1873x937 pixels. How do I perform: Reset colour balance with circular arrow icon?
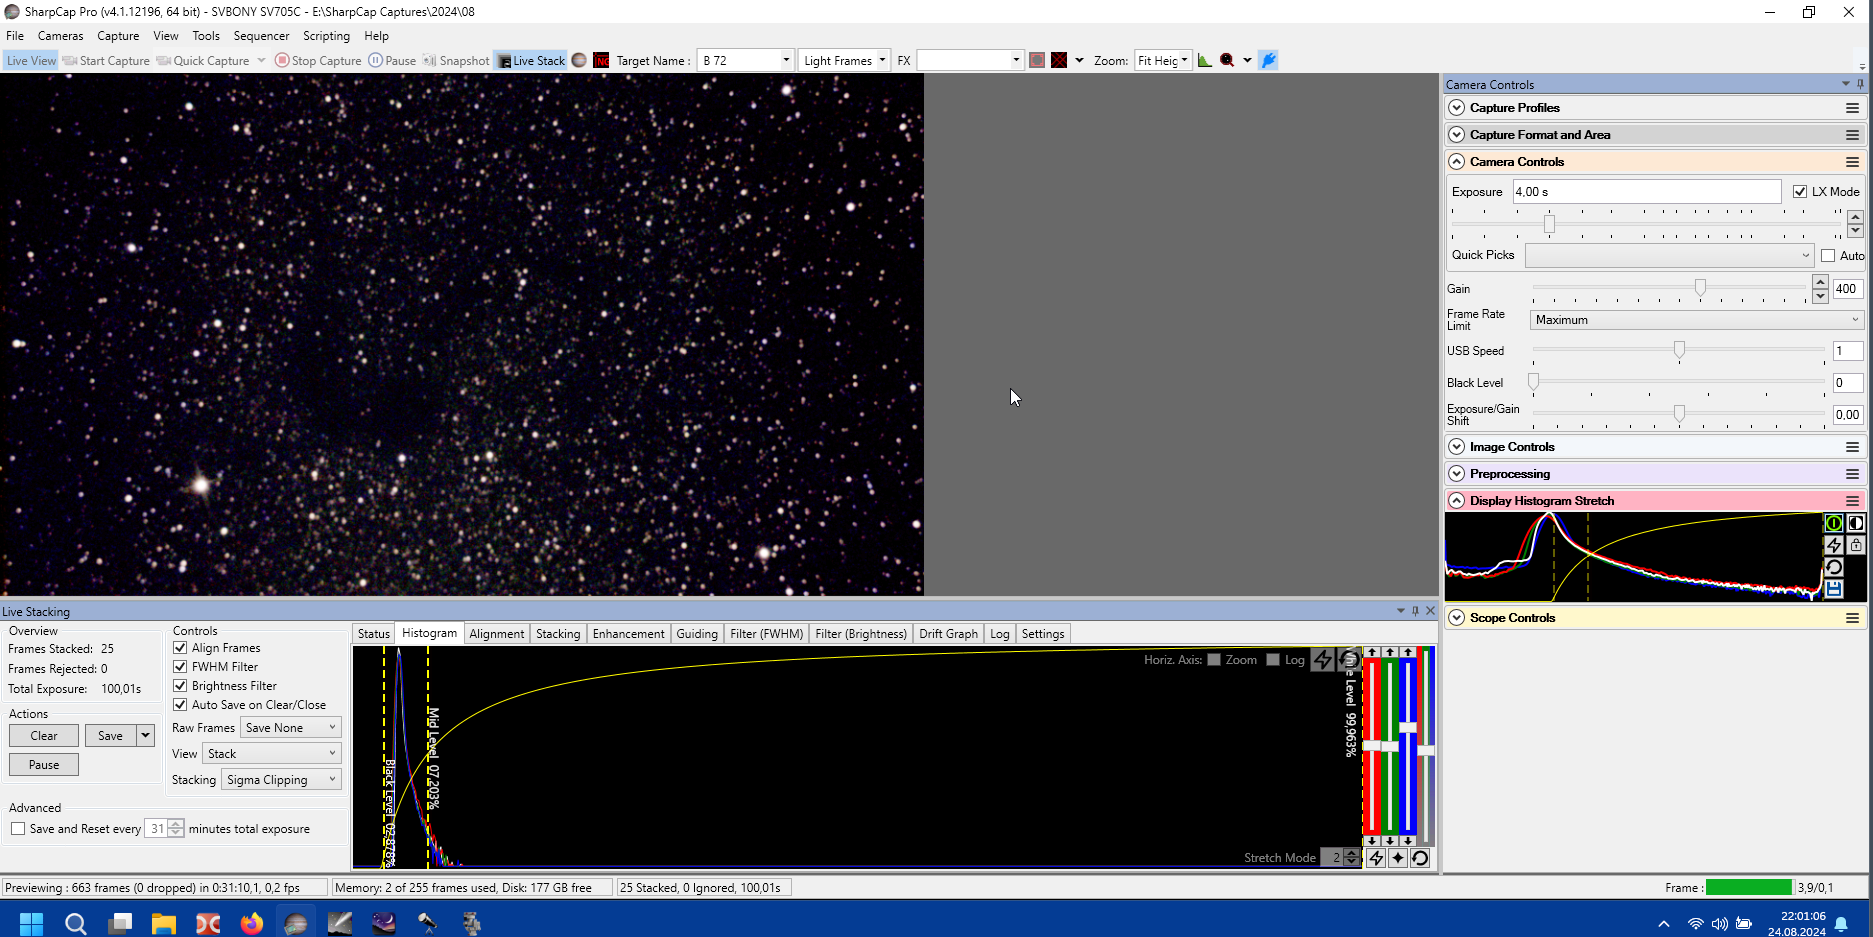[1420, 858]
